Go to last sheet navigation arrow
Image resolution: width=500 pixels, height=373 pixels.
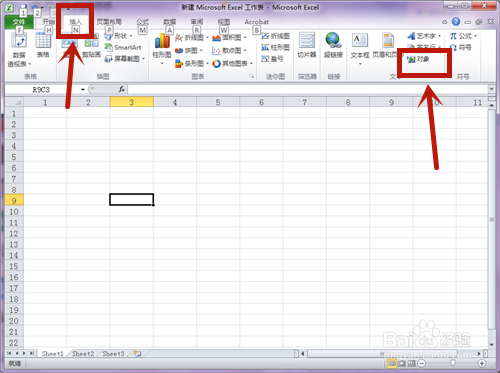[32, 353]
